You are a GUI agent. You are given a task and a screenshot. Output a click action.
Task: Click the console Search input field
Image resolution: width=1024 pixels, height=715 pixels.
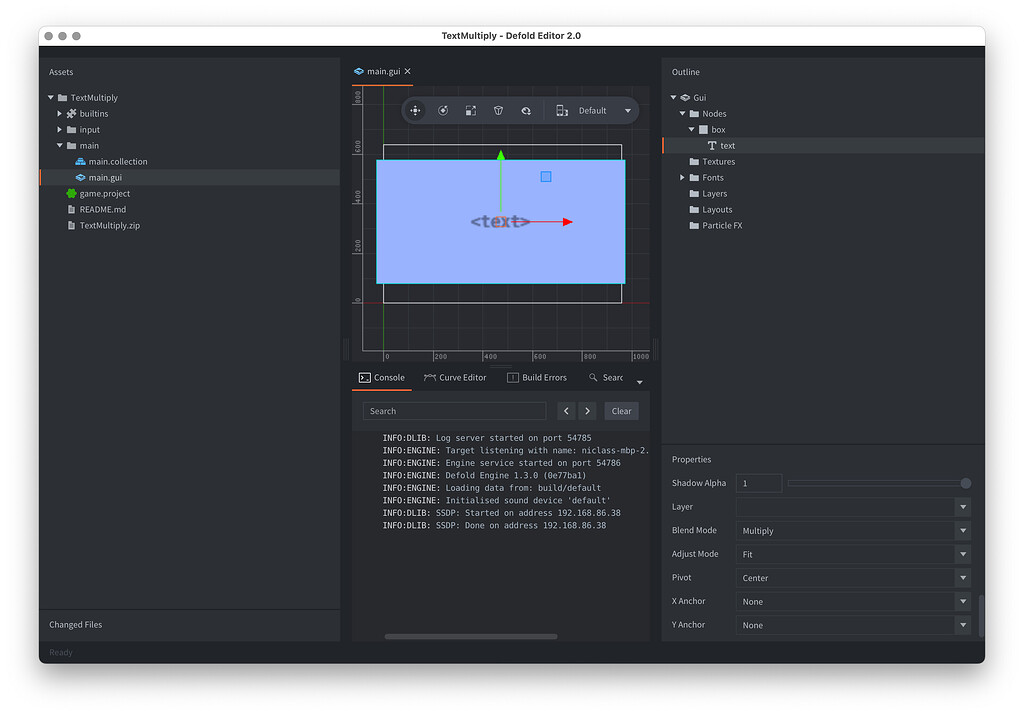(x=453, y=410)
